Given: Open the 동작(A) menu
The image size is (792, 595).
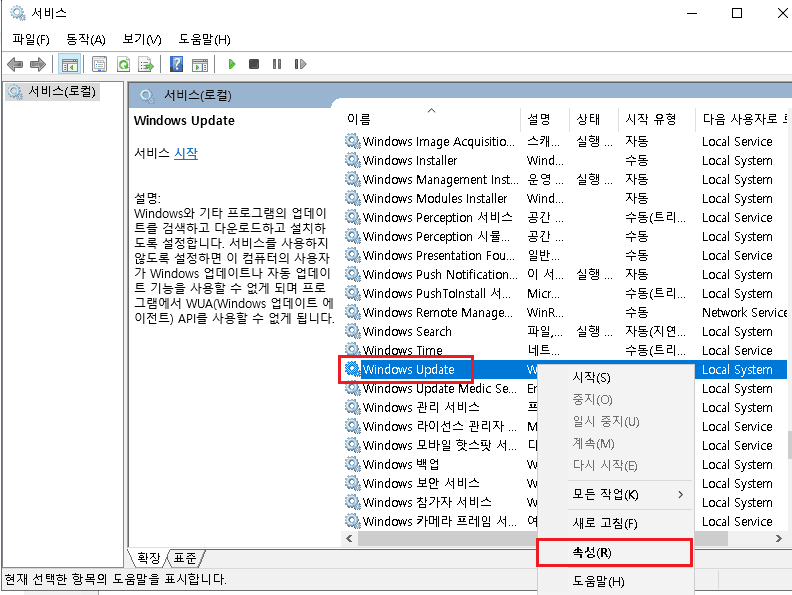Looking at the screenshot, I should 86,39.
